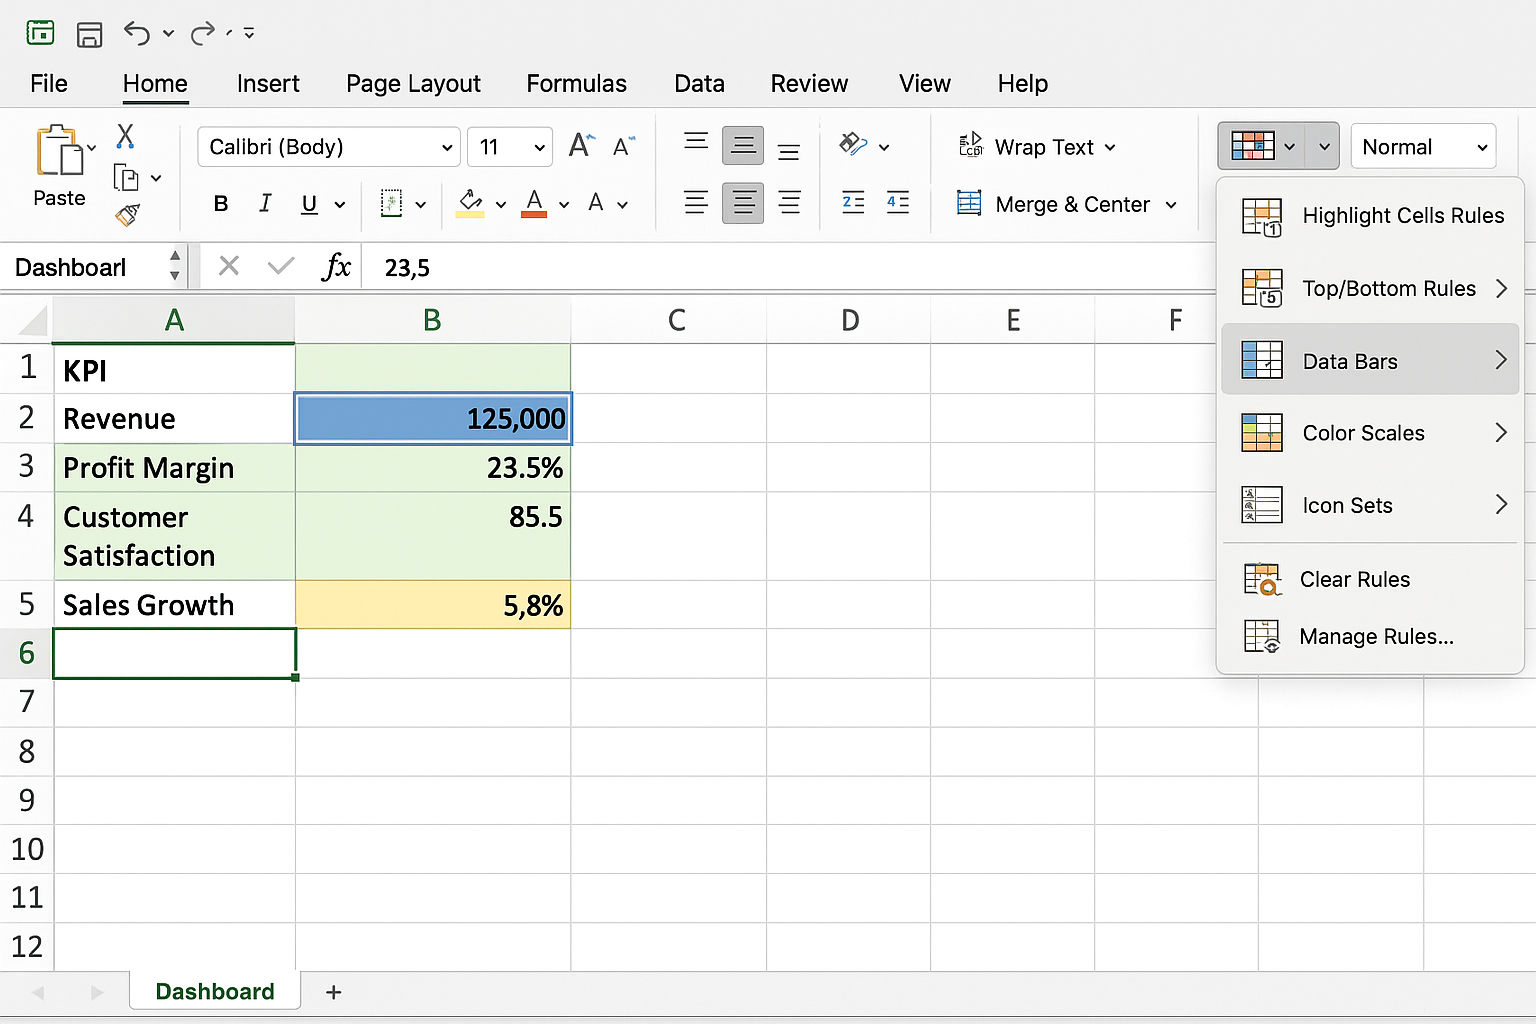Click the spreadsheet app icon at top left

click(40, 33)
